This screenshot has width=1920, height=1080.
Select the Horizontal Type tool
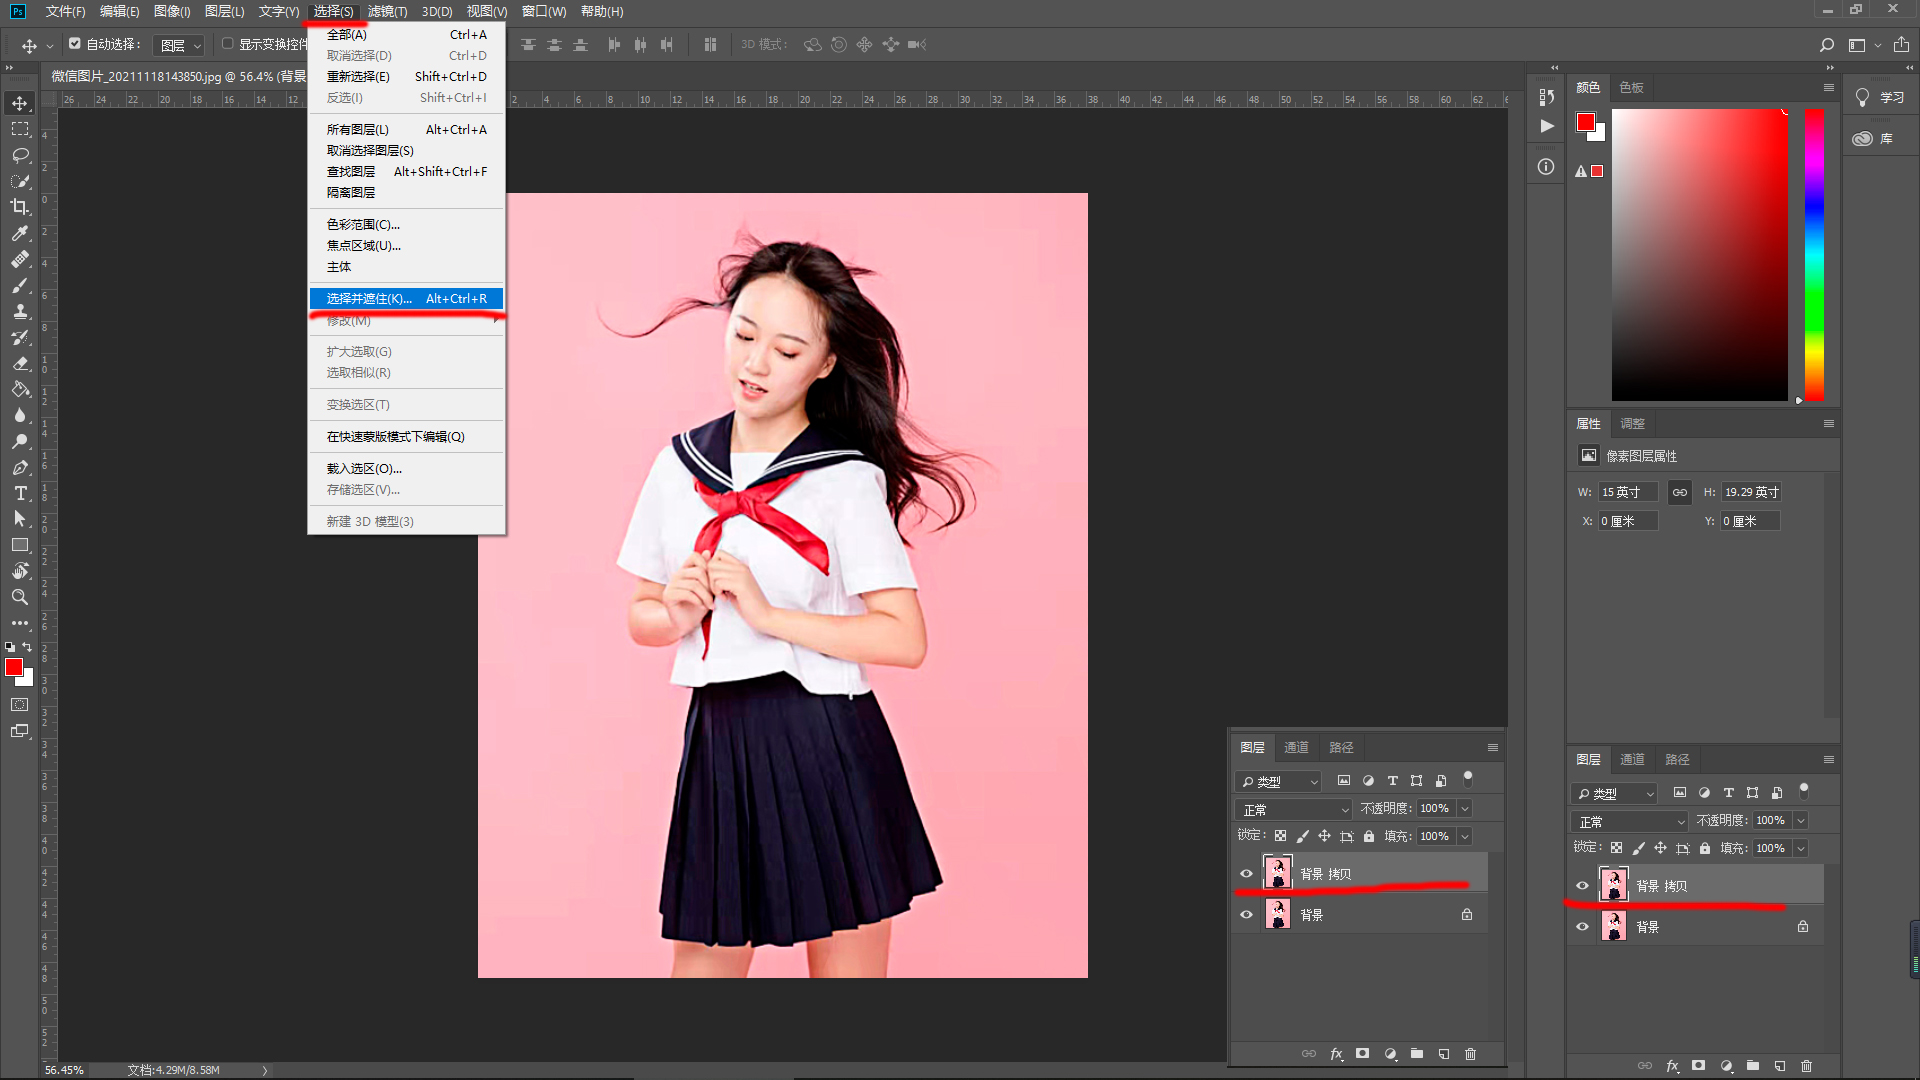tap(20, 493)
